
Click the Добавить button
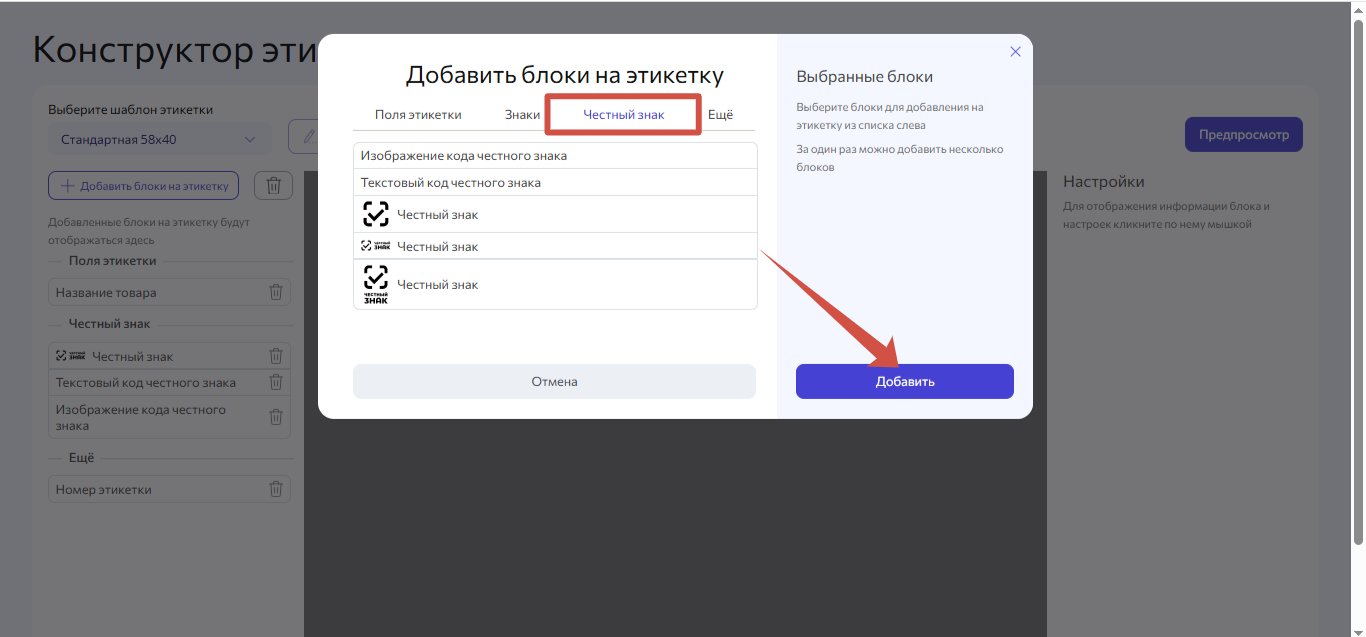905,381
